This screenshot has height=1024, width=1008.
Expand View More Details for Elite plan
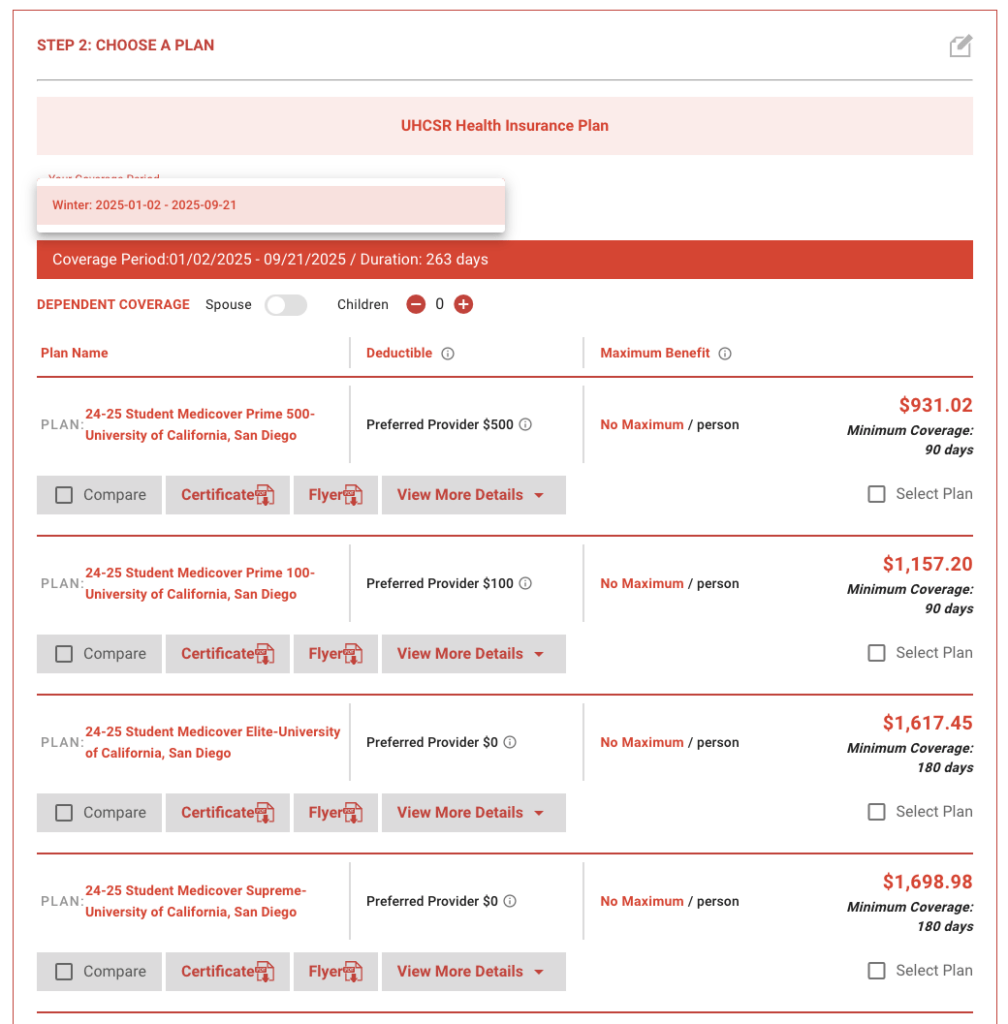(473, 812)
